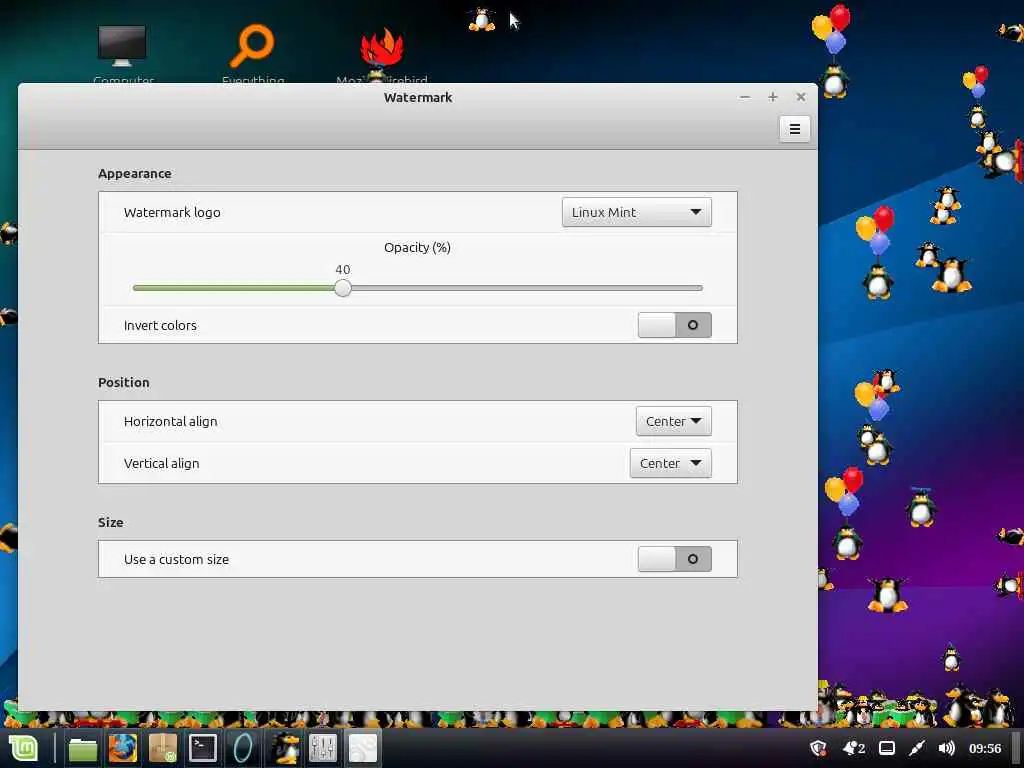Open the Watermark logo dropdown
Image resolution: width=1024 pixels, height=768 pixels.
636,212
